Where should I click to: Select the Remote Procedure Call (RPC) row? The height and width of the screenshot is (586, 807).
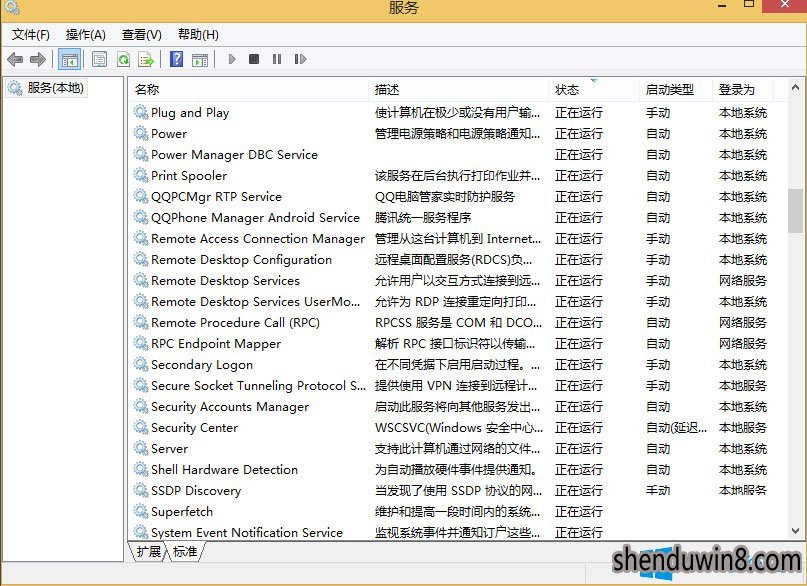[458, 323]
